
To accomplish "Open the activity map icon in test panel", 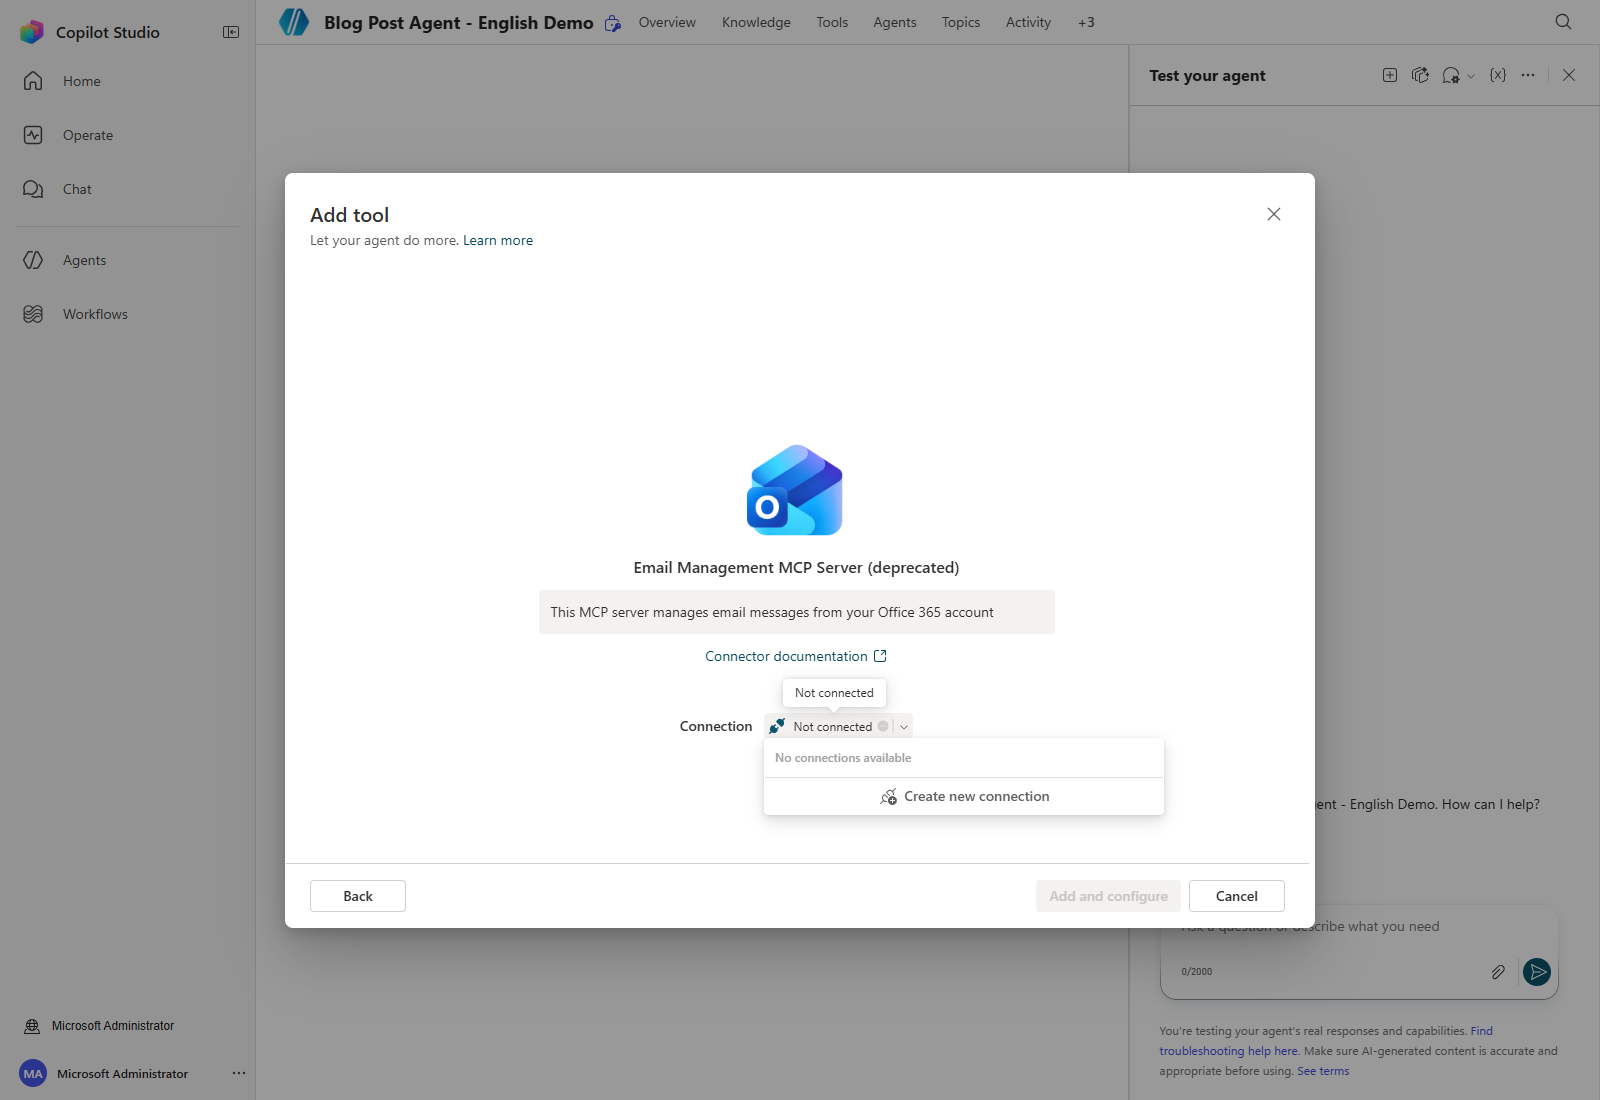I will pos(1451,75).
